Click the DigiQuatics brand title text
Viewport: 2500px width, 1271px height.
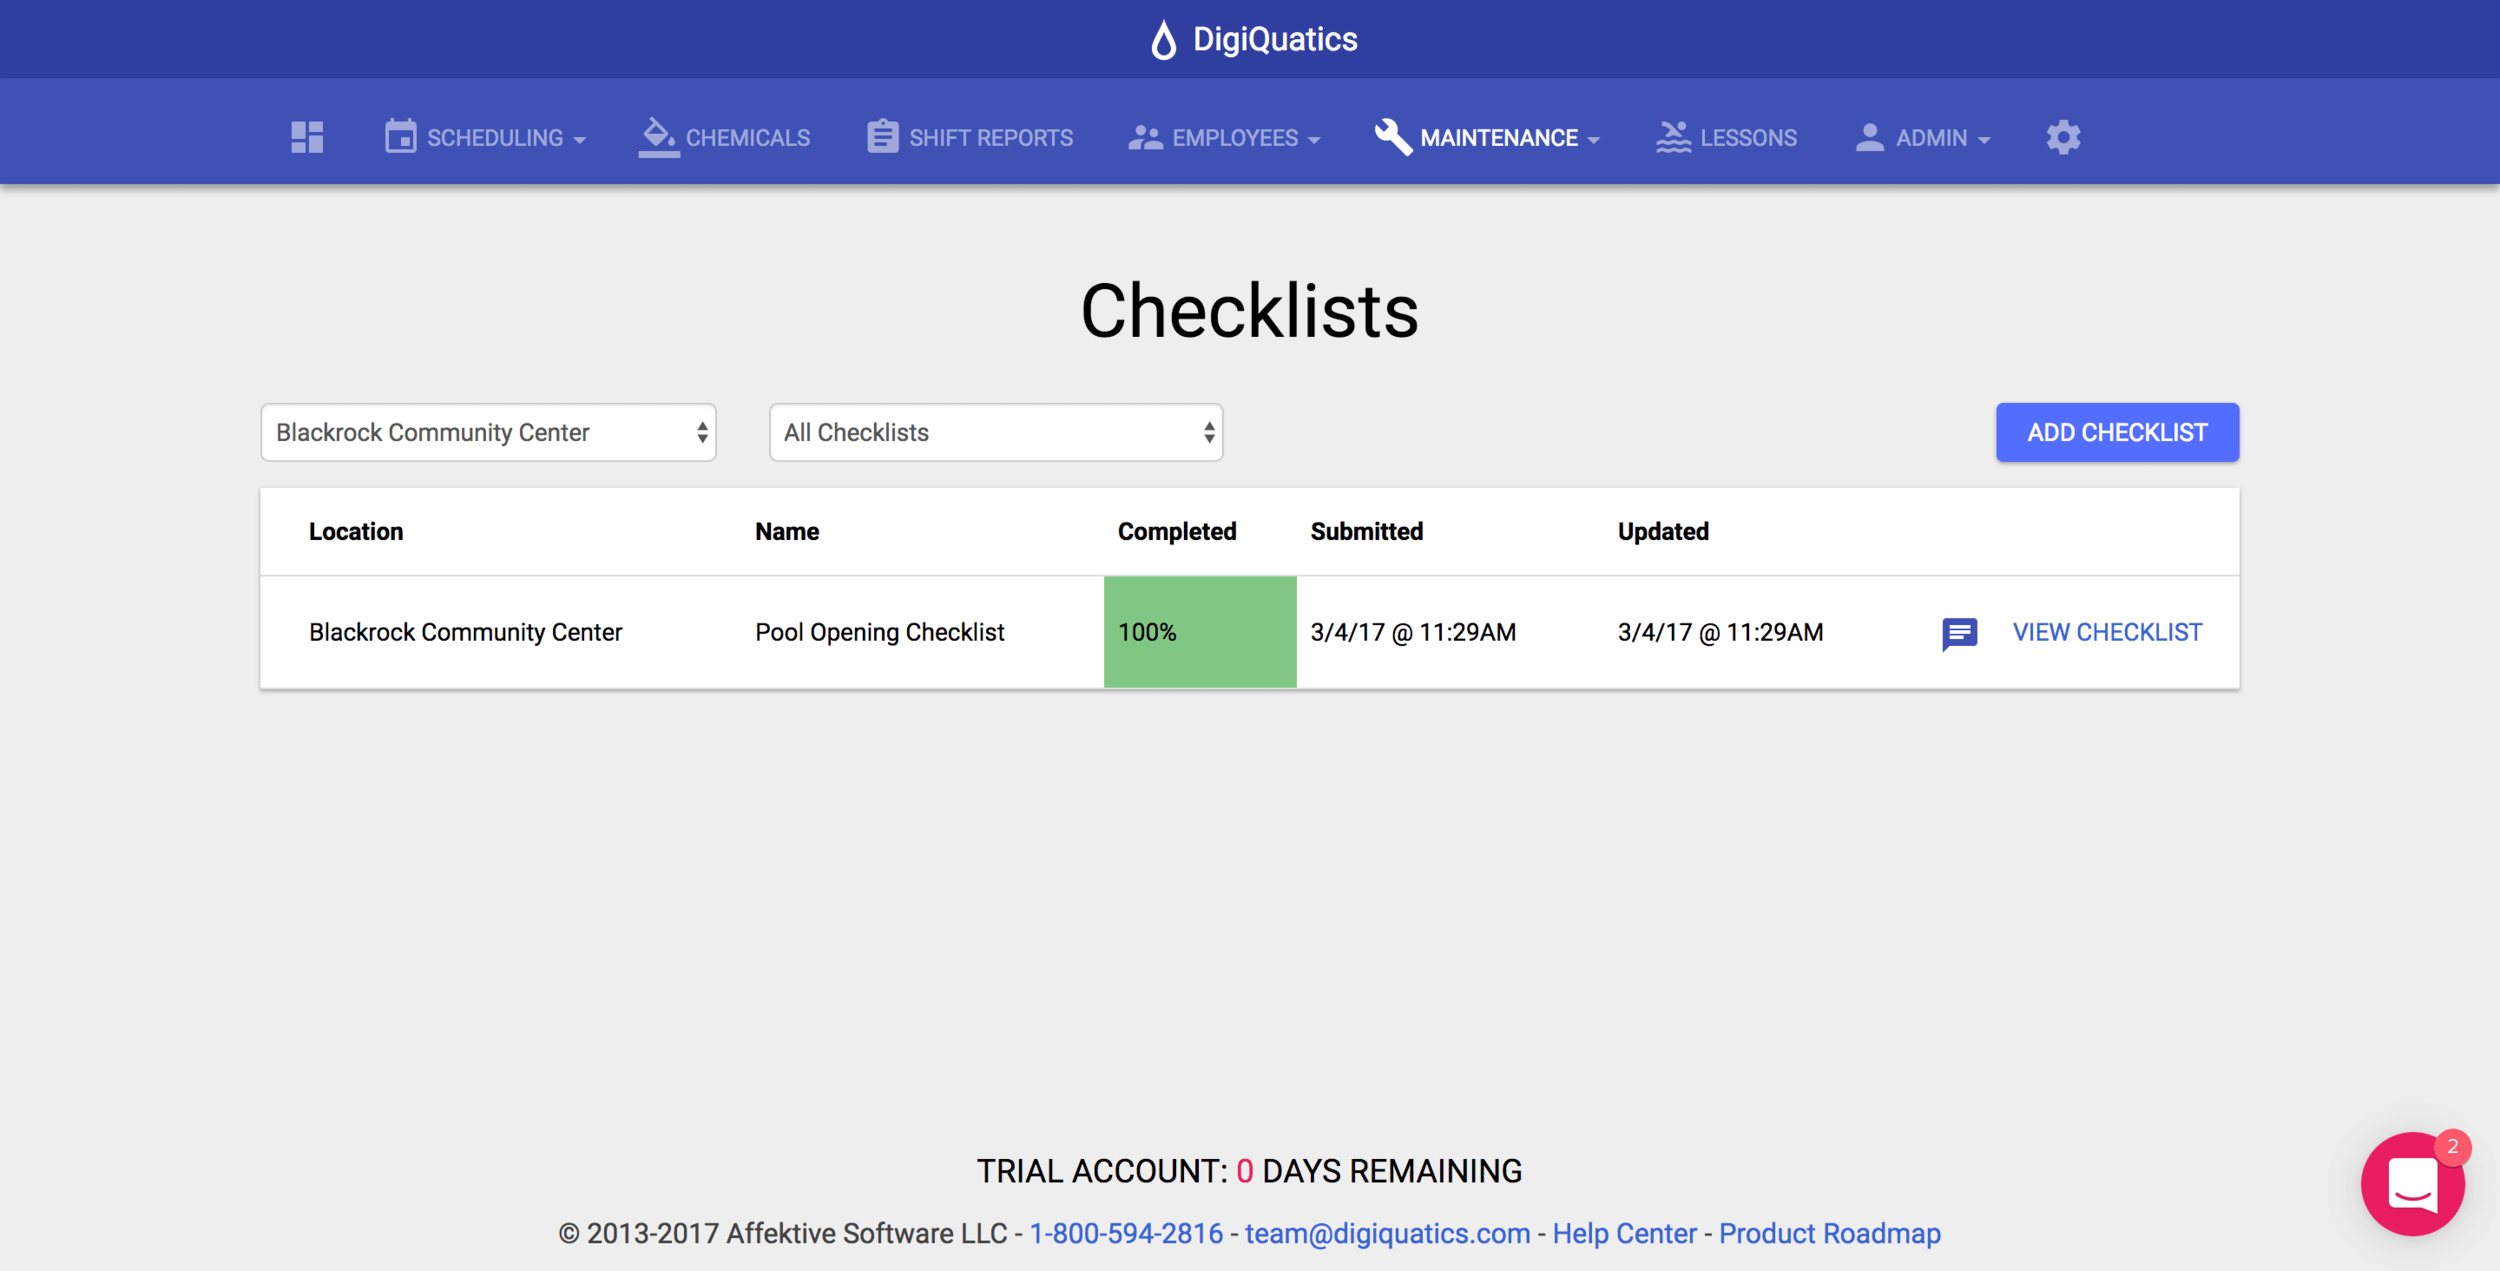tap(1275, 39)
